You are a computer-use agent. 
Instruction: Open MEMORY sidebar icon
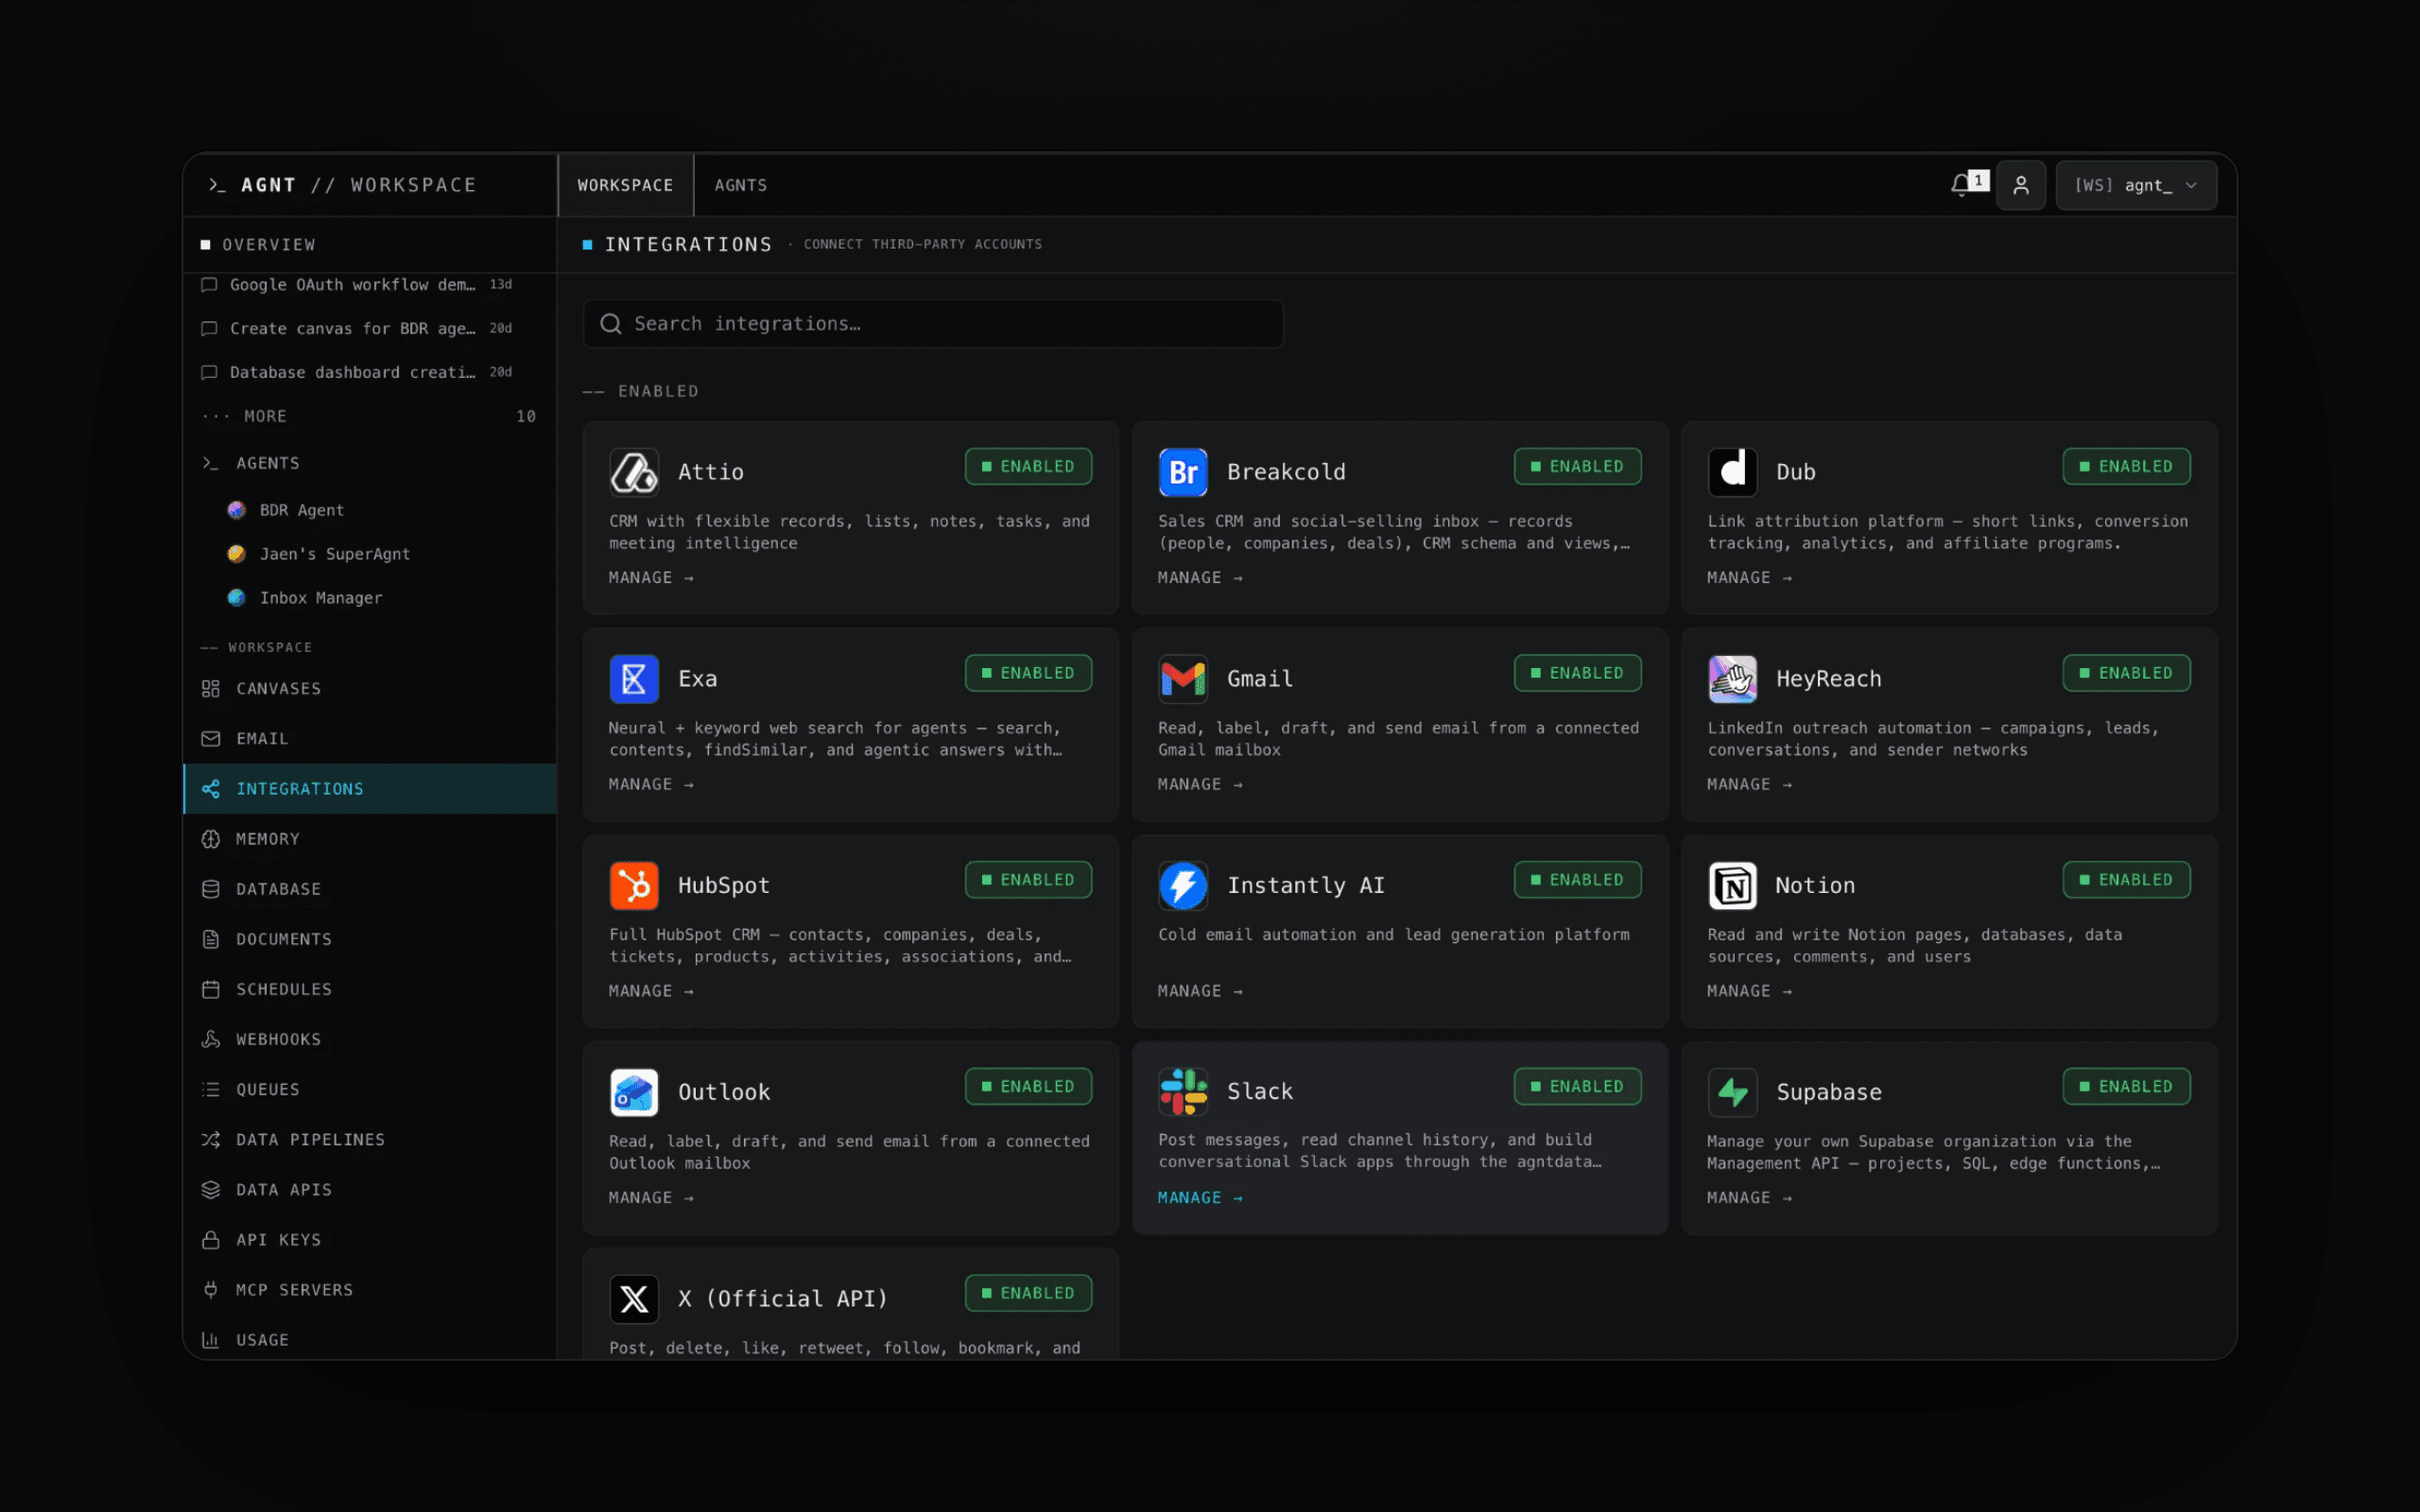click(210, 839)
